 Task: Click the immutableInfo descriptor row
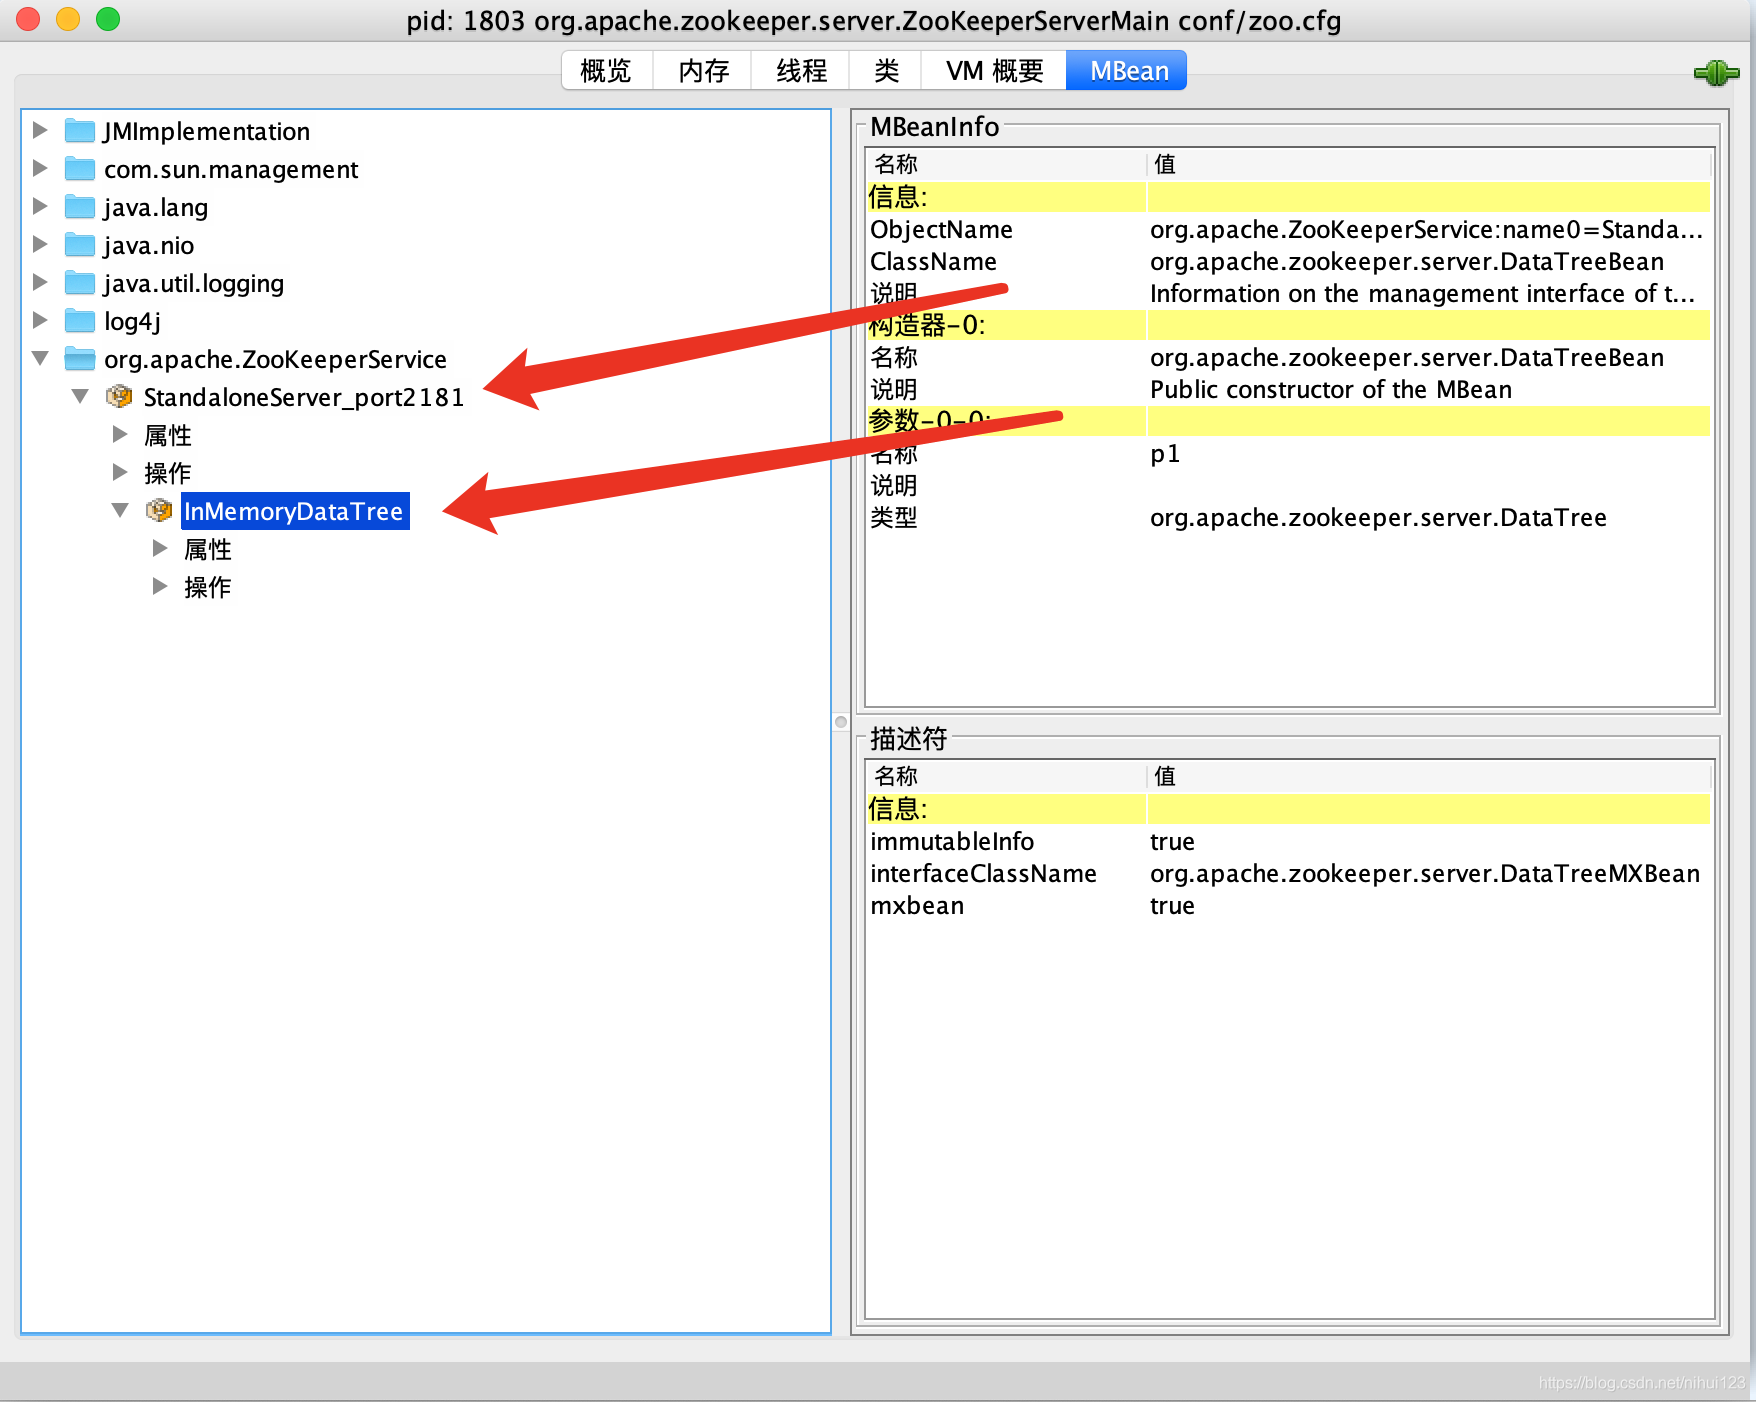(x=1288, y=841)
